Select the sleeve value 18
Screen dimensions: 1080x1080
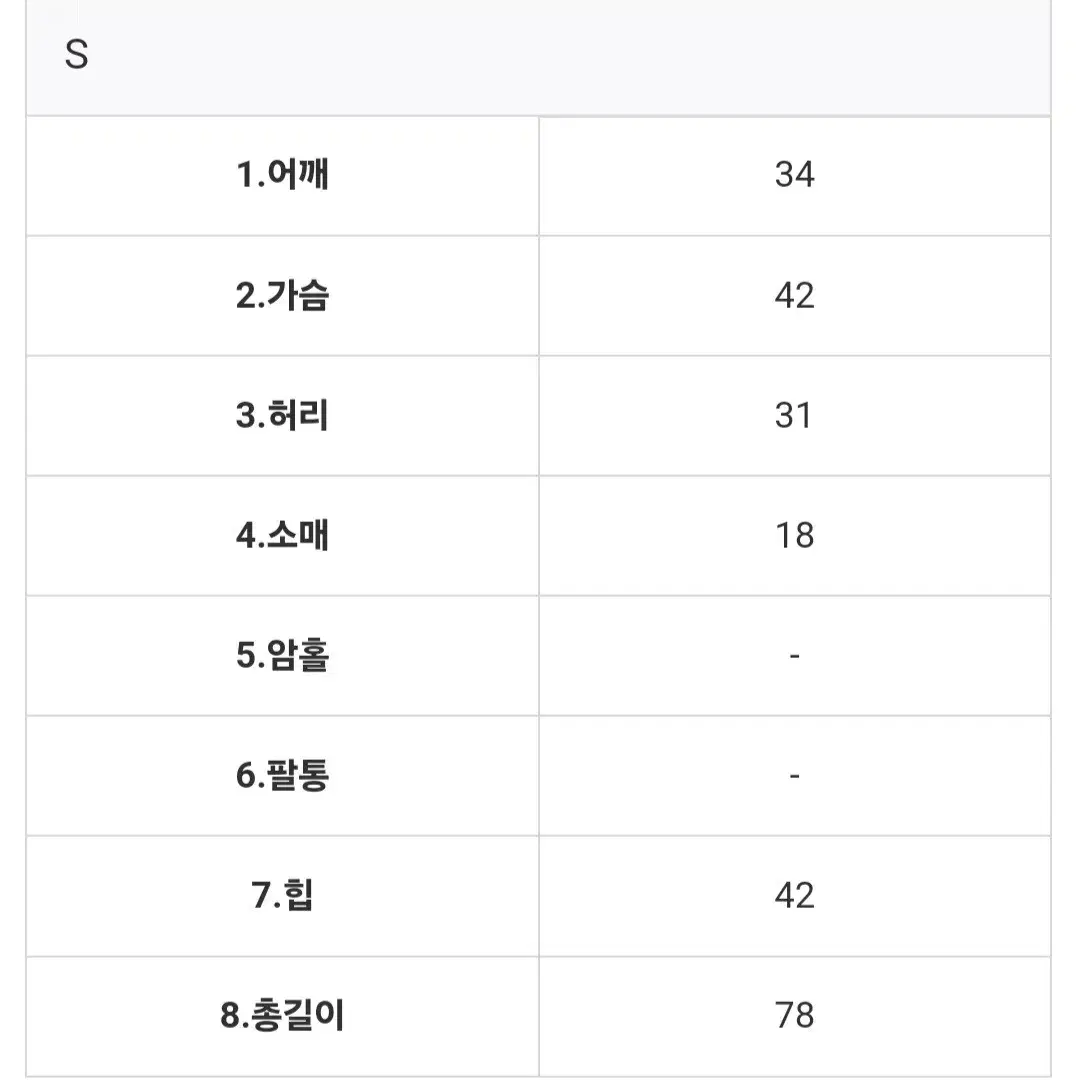(795, 536)
